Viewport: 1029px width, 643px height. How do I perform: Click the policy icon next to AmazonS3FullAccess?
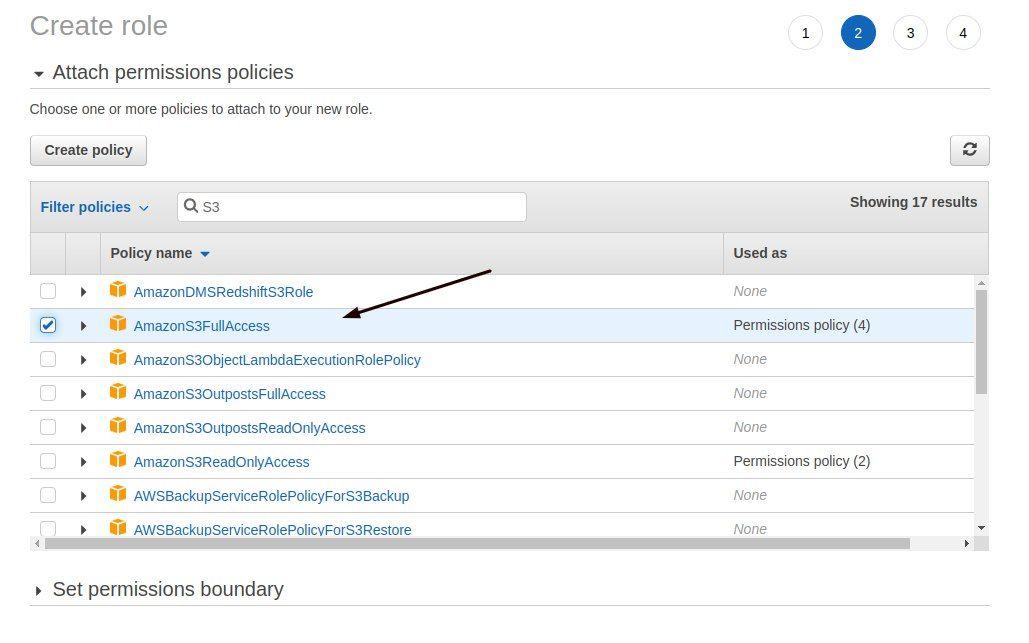pos(118,323)
